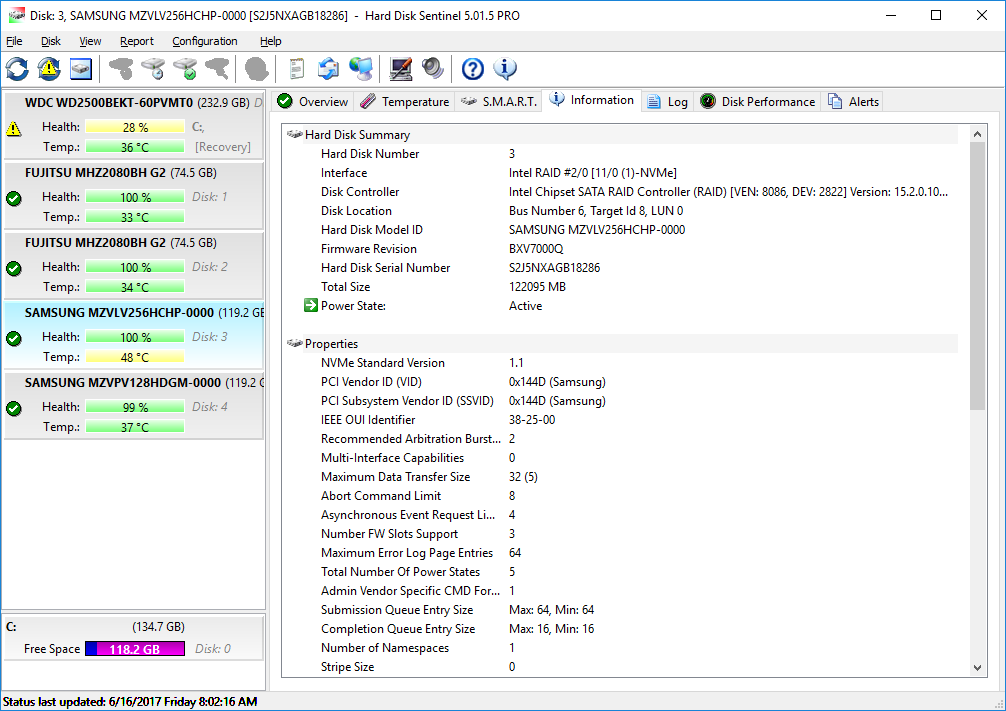The height and width of the screenshot is (711, 1006).
Task: Open the Alerts tab
Action: 853,101
